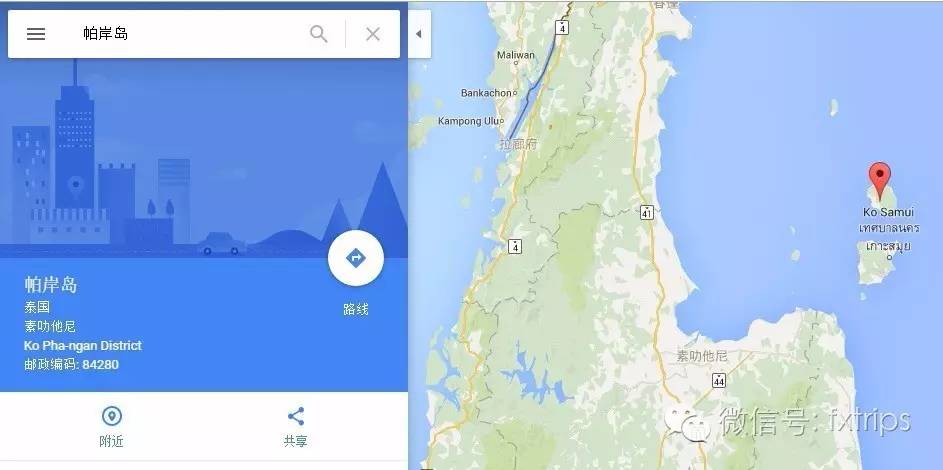
Task: Click the Ko Samui map label
Action: pos(888,212)
